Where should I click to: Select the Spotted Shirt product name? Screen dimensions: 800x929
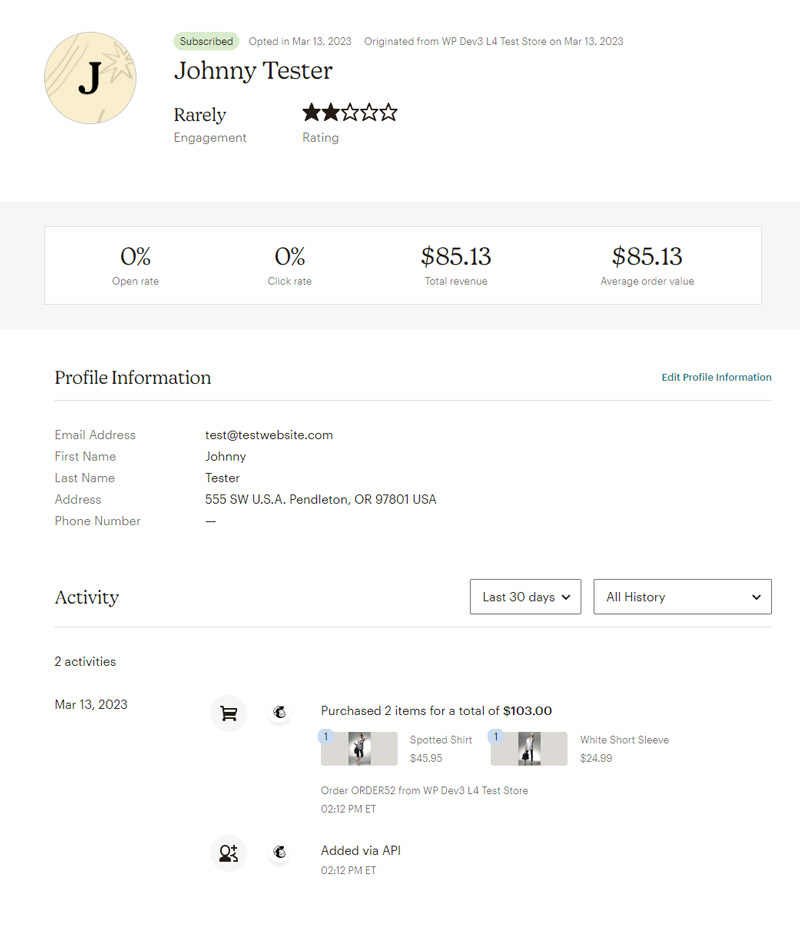(x=441, y=740)
